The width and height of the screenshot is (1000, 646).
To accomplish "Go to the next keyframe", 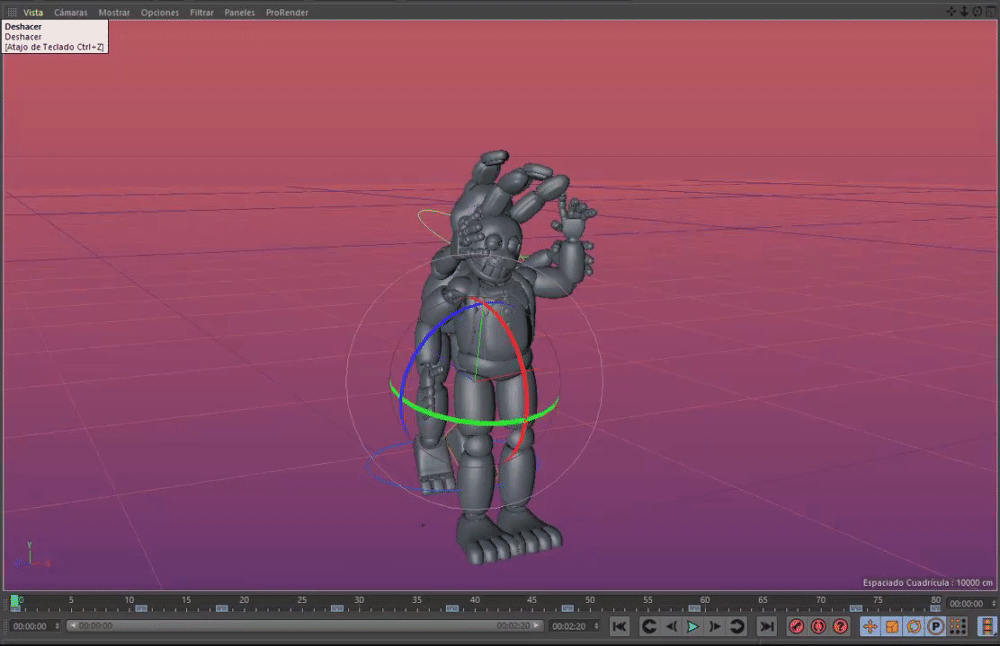I will coord(738,626).
